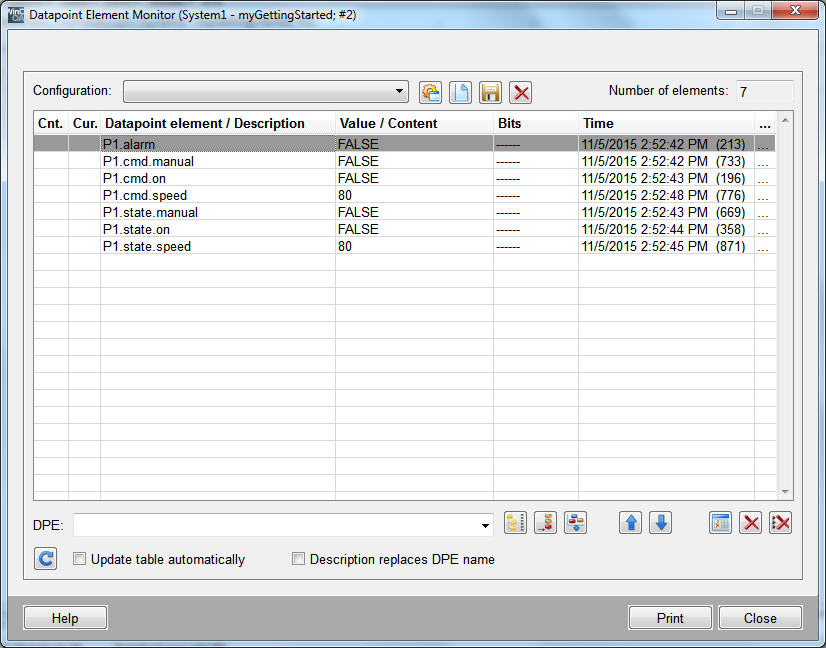This screenshot has width=826, height=648.
Task: Enable Update table automatically checkbox
Action: coord(80,560)
